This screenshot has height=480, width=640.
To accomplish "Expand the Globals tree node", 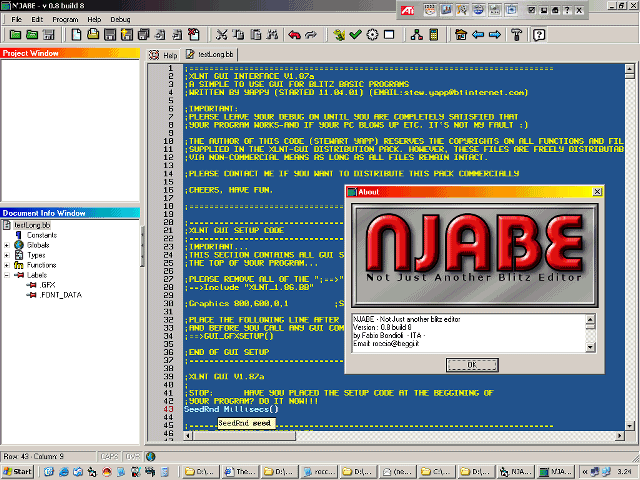I will click(x=7, y=245).
